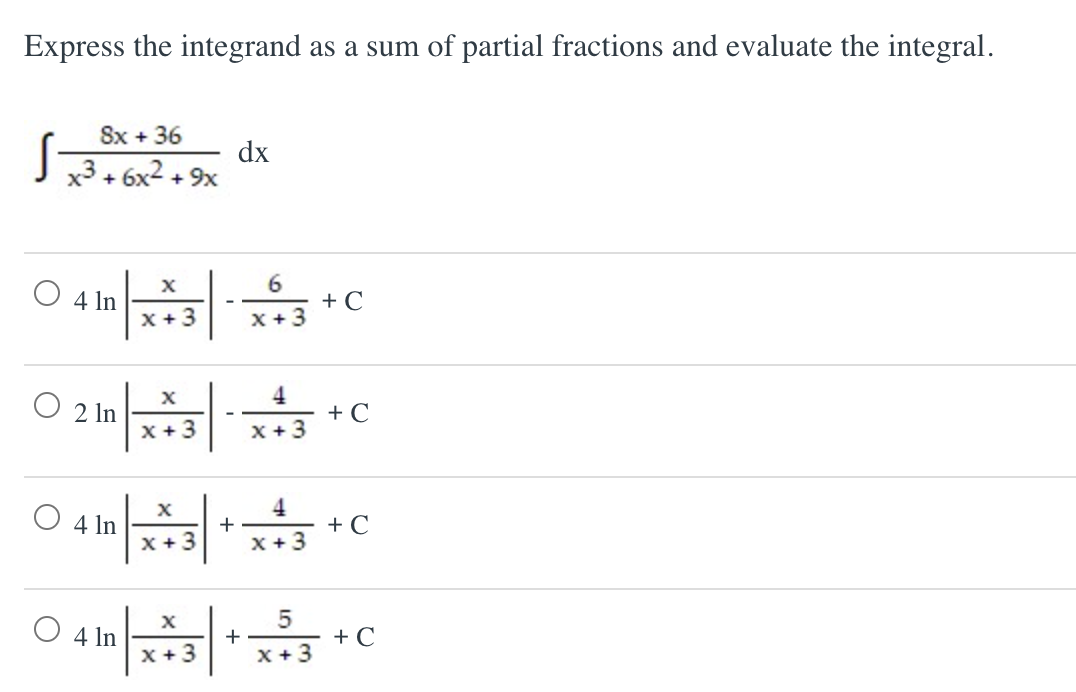The width and height of the screenshot is (1076, 692).
Task: Select the first answer option radio button
Action: click(x=45, y=294)
